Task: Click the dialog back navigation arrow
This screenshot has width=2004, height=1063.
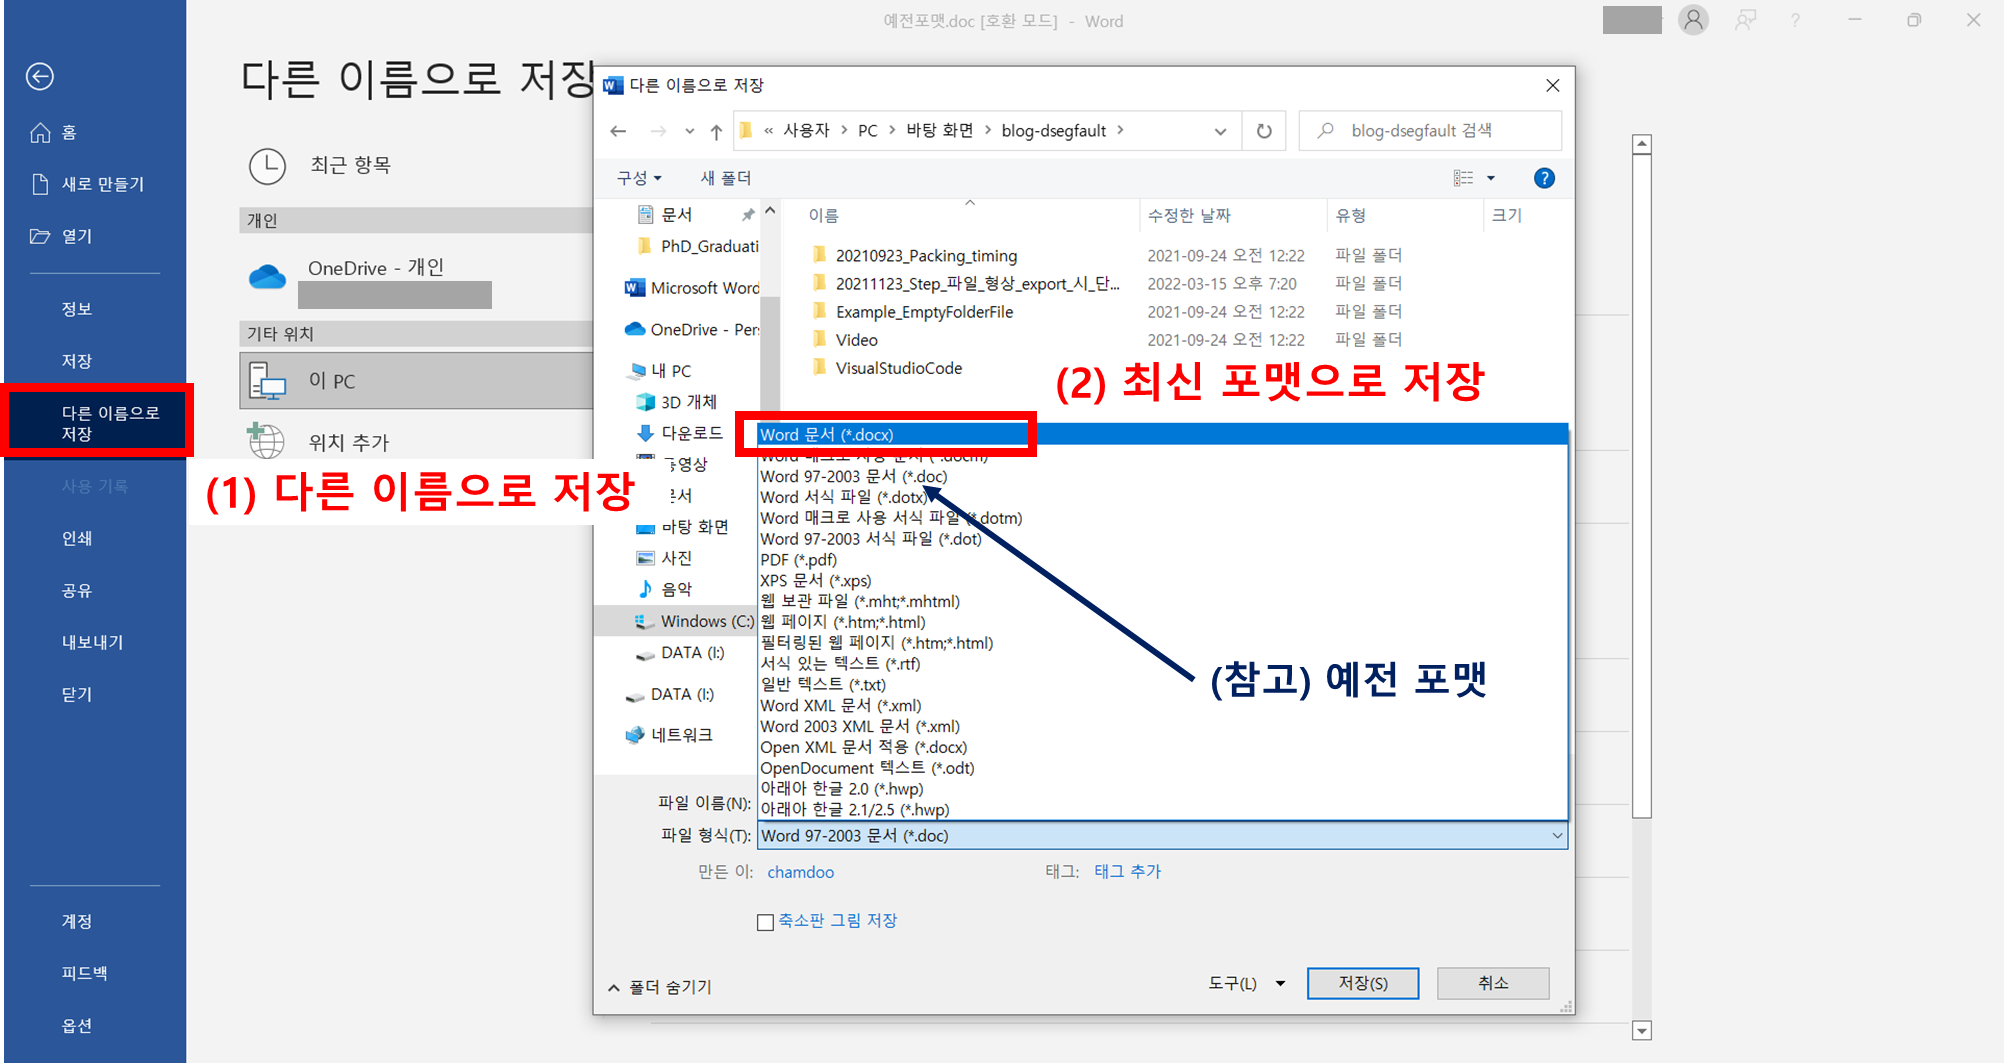Action: pos(619,131)
